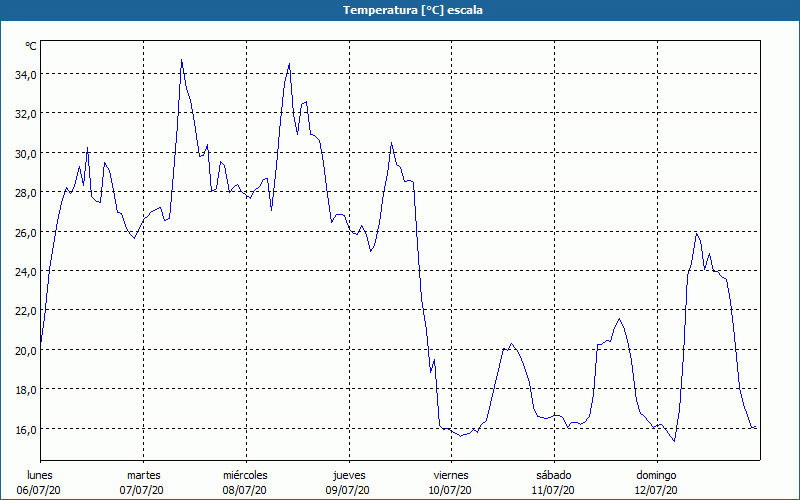This screenshot has width=800, height=500.
Task: Click the 'martes' day label
Action: [144, 475]
